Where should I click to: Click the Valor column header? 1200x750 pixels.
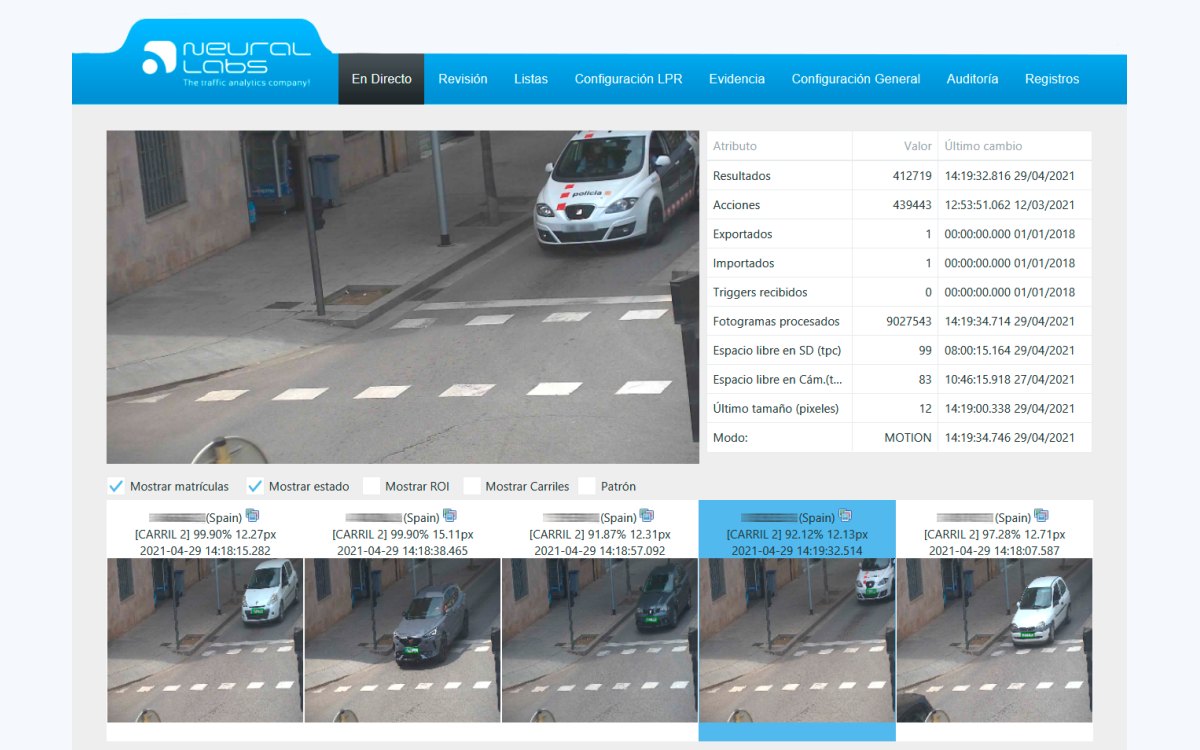[x=918, y=146]
